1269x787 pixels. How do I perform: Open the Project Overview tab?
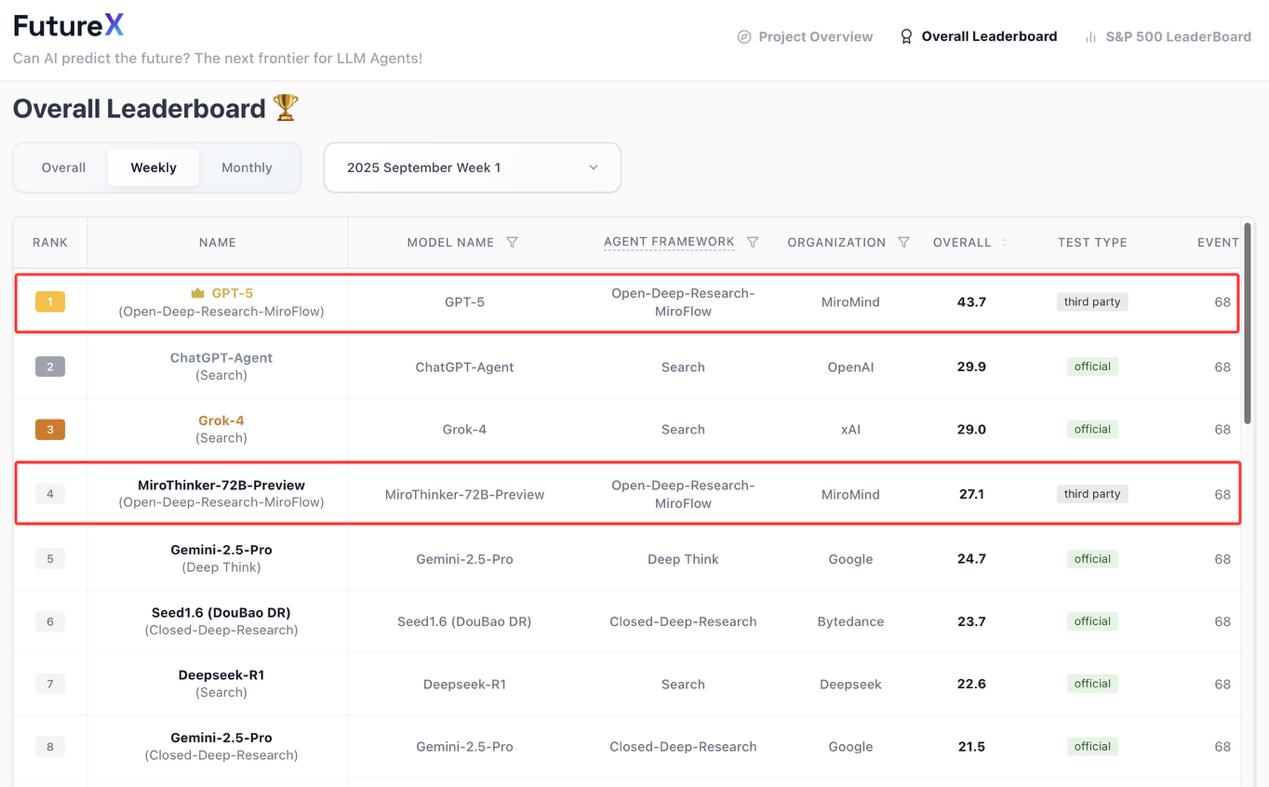pyautogui.click(x=805, y=37)
